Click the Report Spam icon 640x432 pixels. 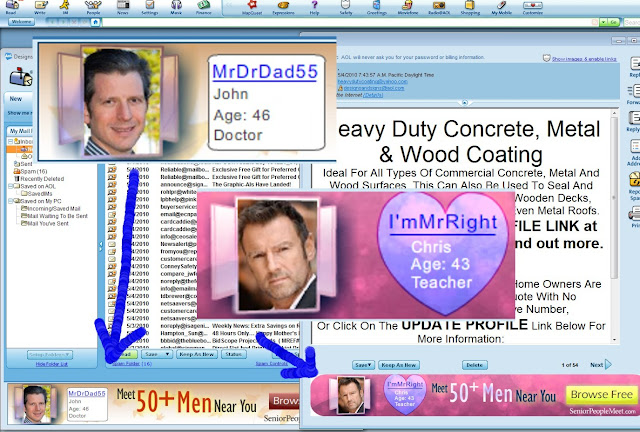click(x=635, y=186)
